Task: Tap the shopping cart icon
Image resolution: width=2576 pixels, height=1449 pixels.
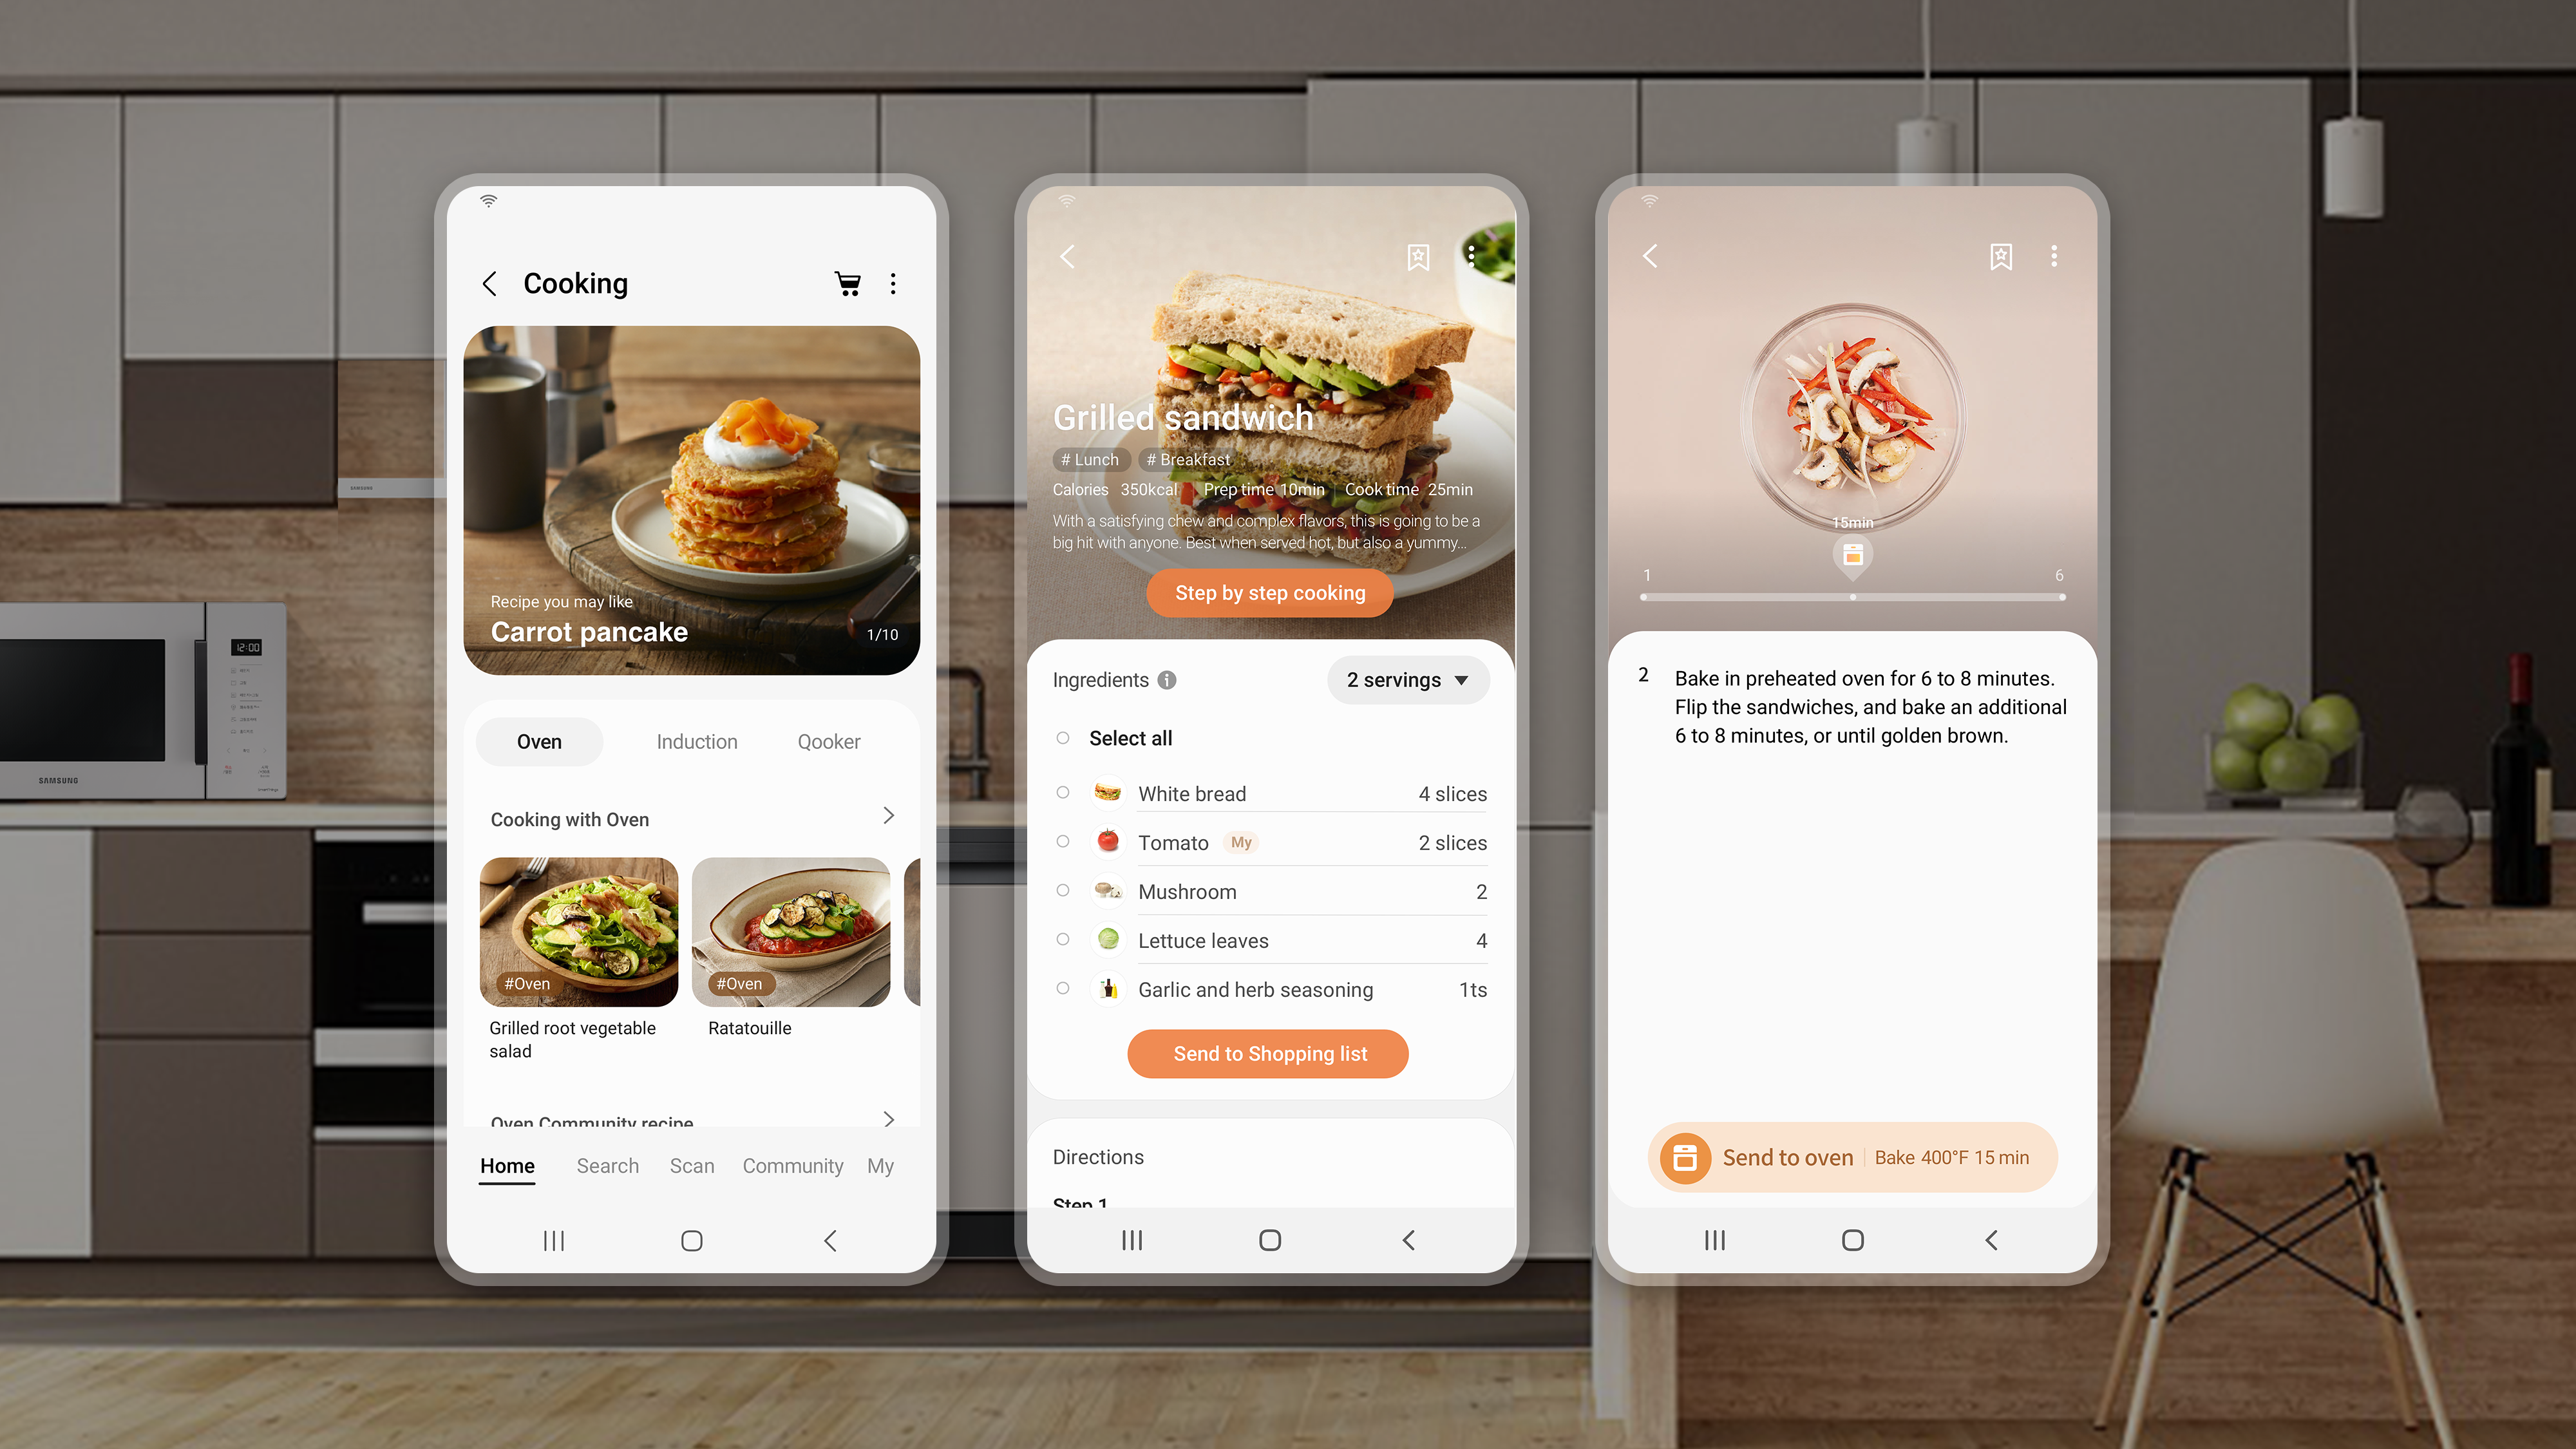Action: click(848, 283)
